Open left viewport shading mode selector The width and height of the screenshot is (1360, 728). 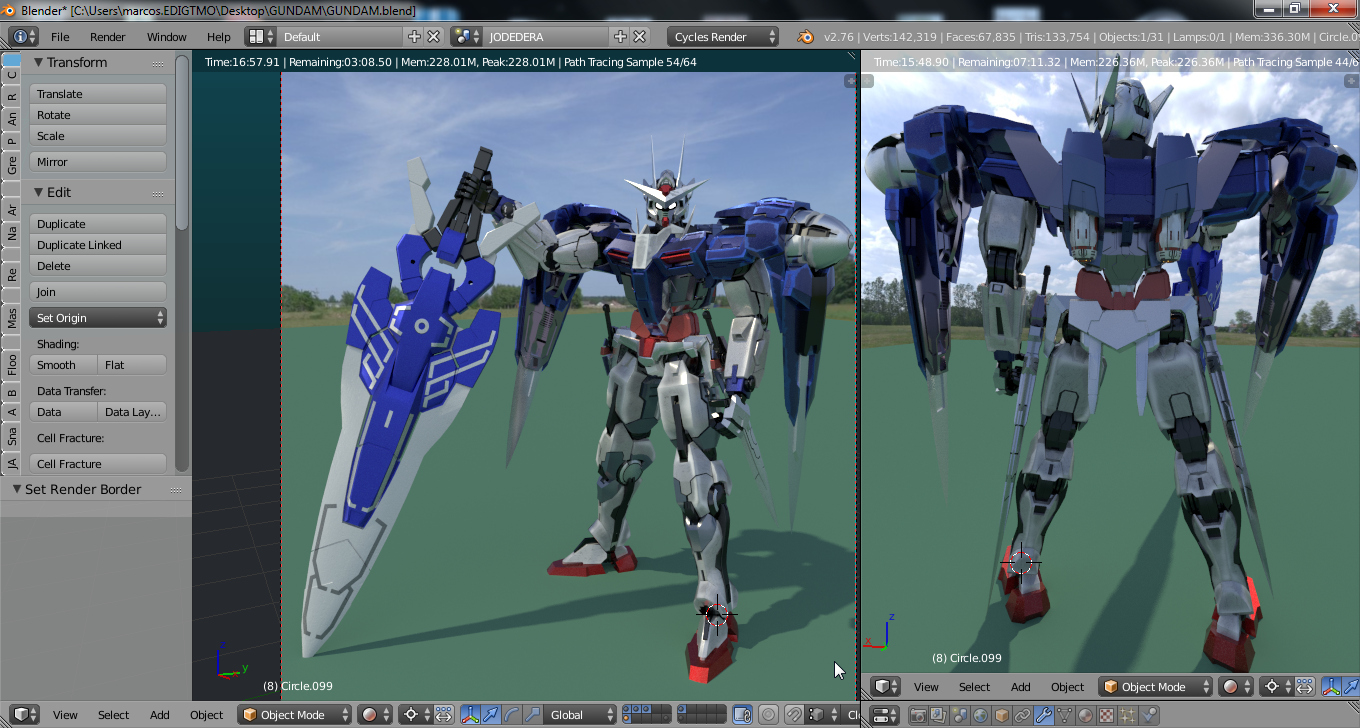pyautogui.click(x=375, y=715)
